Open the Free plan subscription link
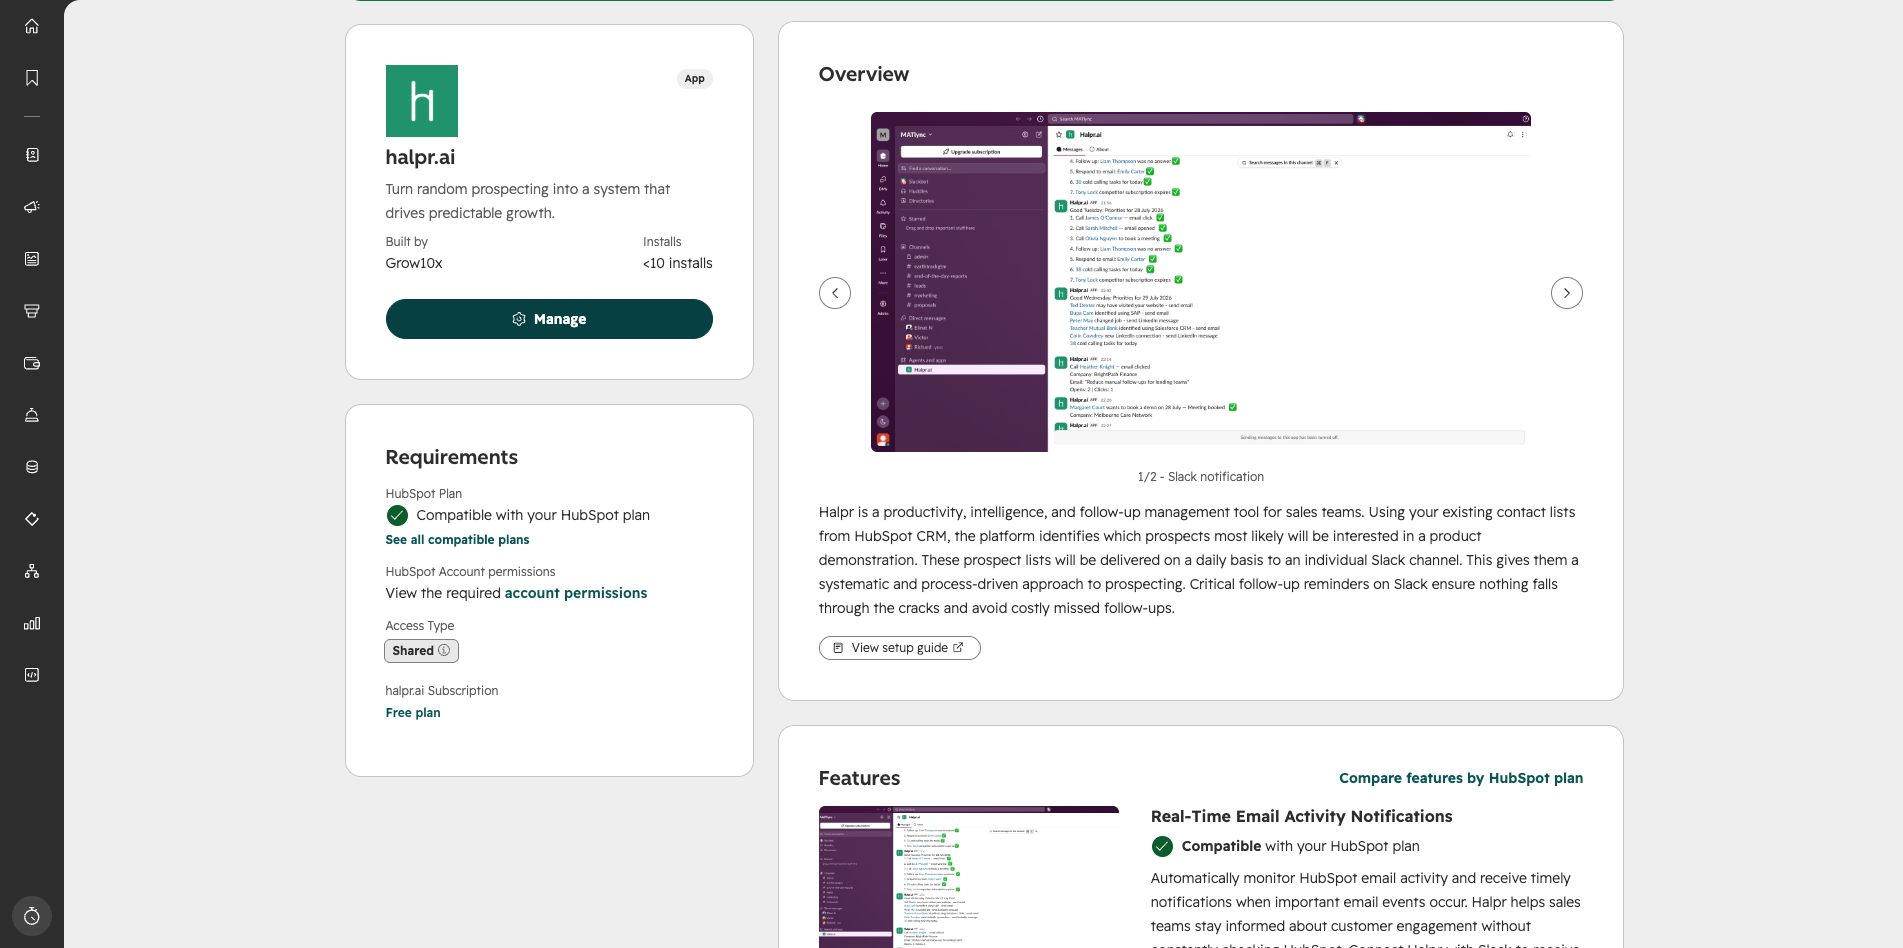 (x=413, y=713)
